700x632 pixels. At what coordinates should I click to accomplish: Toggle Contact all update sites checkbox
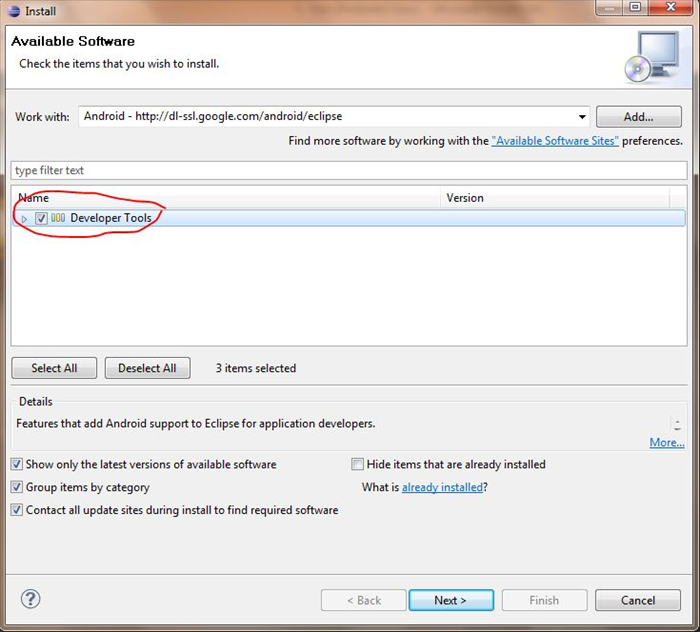17,510
